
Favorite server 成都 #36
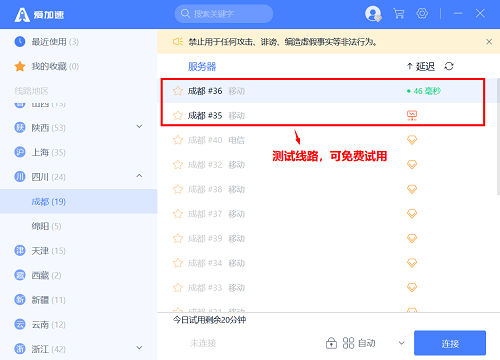178,91
